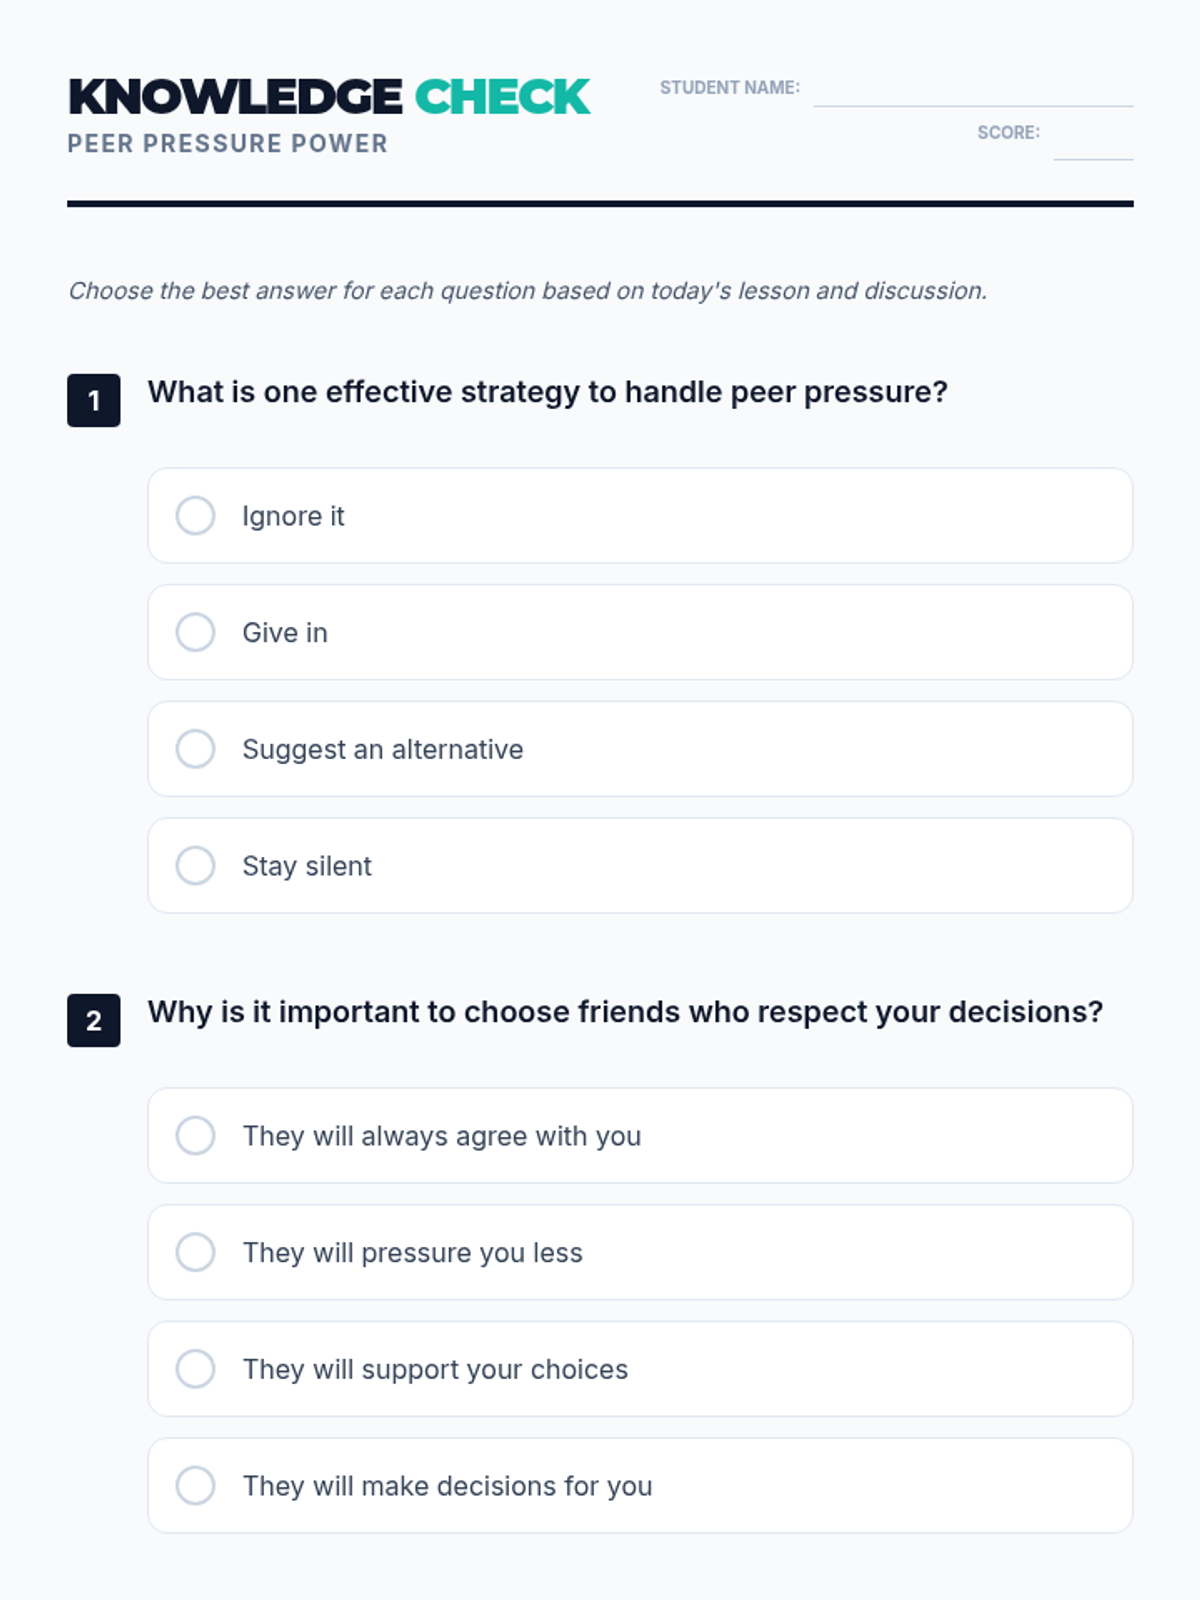1200x1600 pixels.
Task: Choose 'They will pressure you less'
Action: tap(196, 1252)
